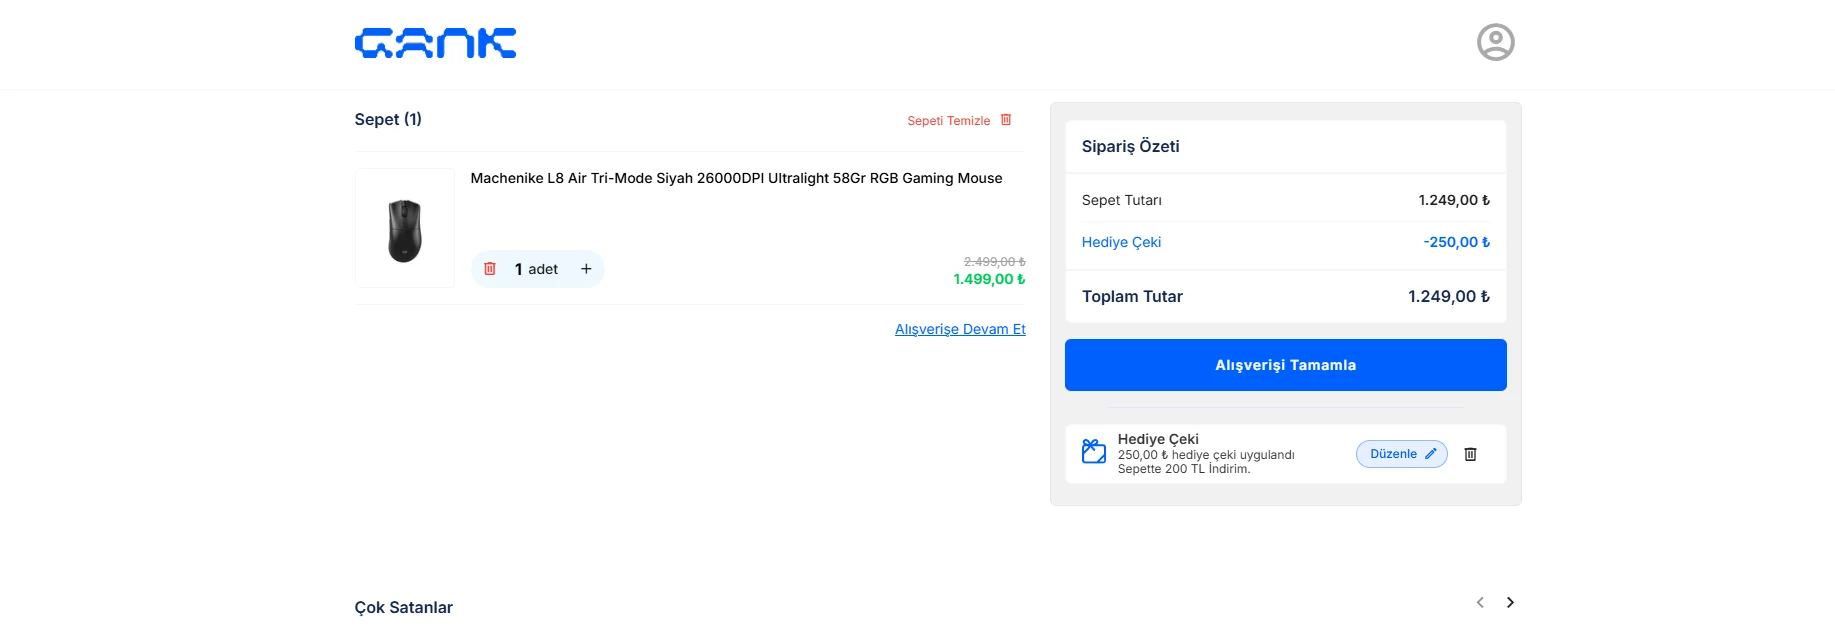1835x628 pixels.
Task: Open the user account profile icon
Action: 1495,42
